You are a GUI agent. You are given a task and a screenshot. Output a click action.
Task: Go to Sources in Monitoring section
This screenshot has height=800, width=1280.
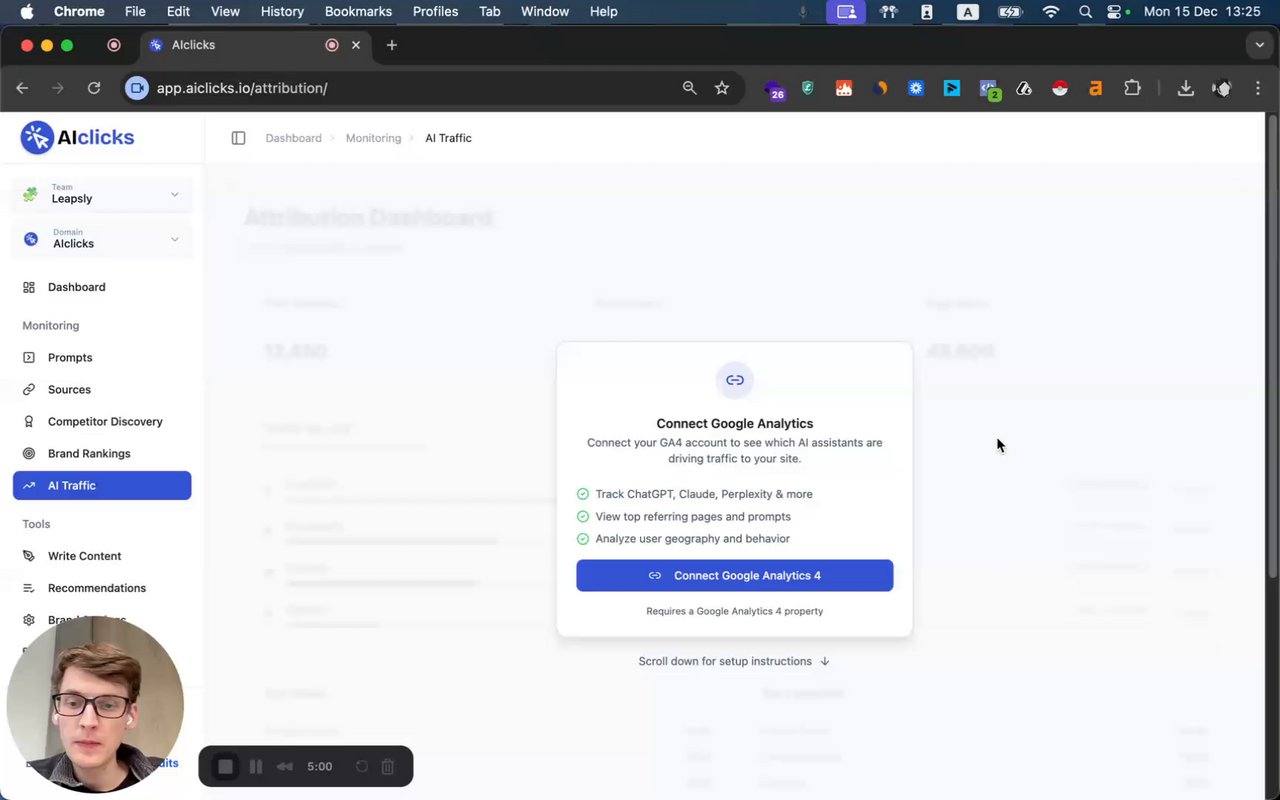[69, 389]
